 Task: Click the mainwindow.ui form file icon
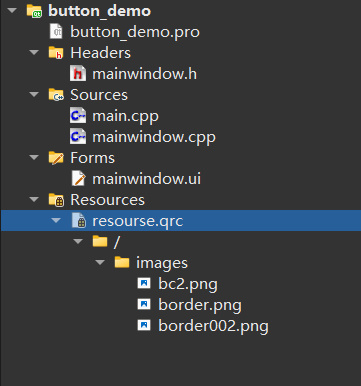(x=79, y=179)
